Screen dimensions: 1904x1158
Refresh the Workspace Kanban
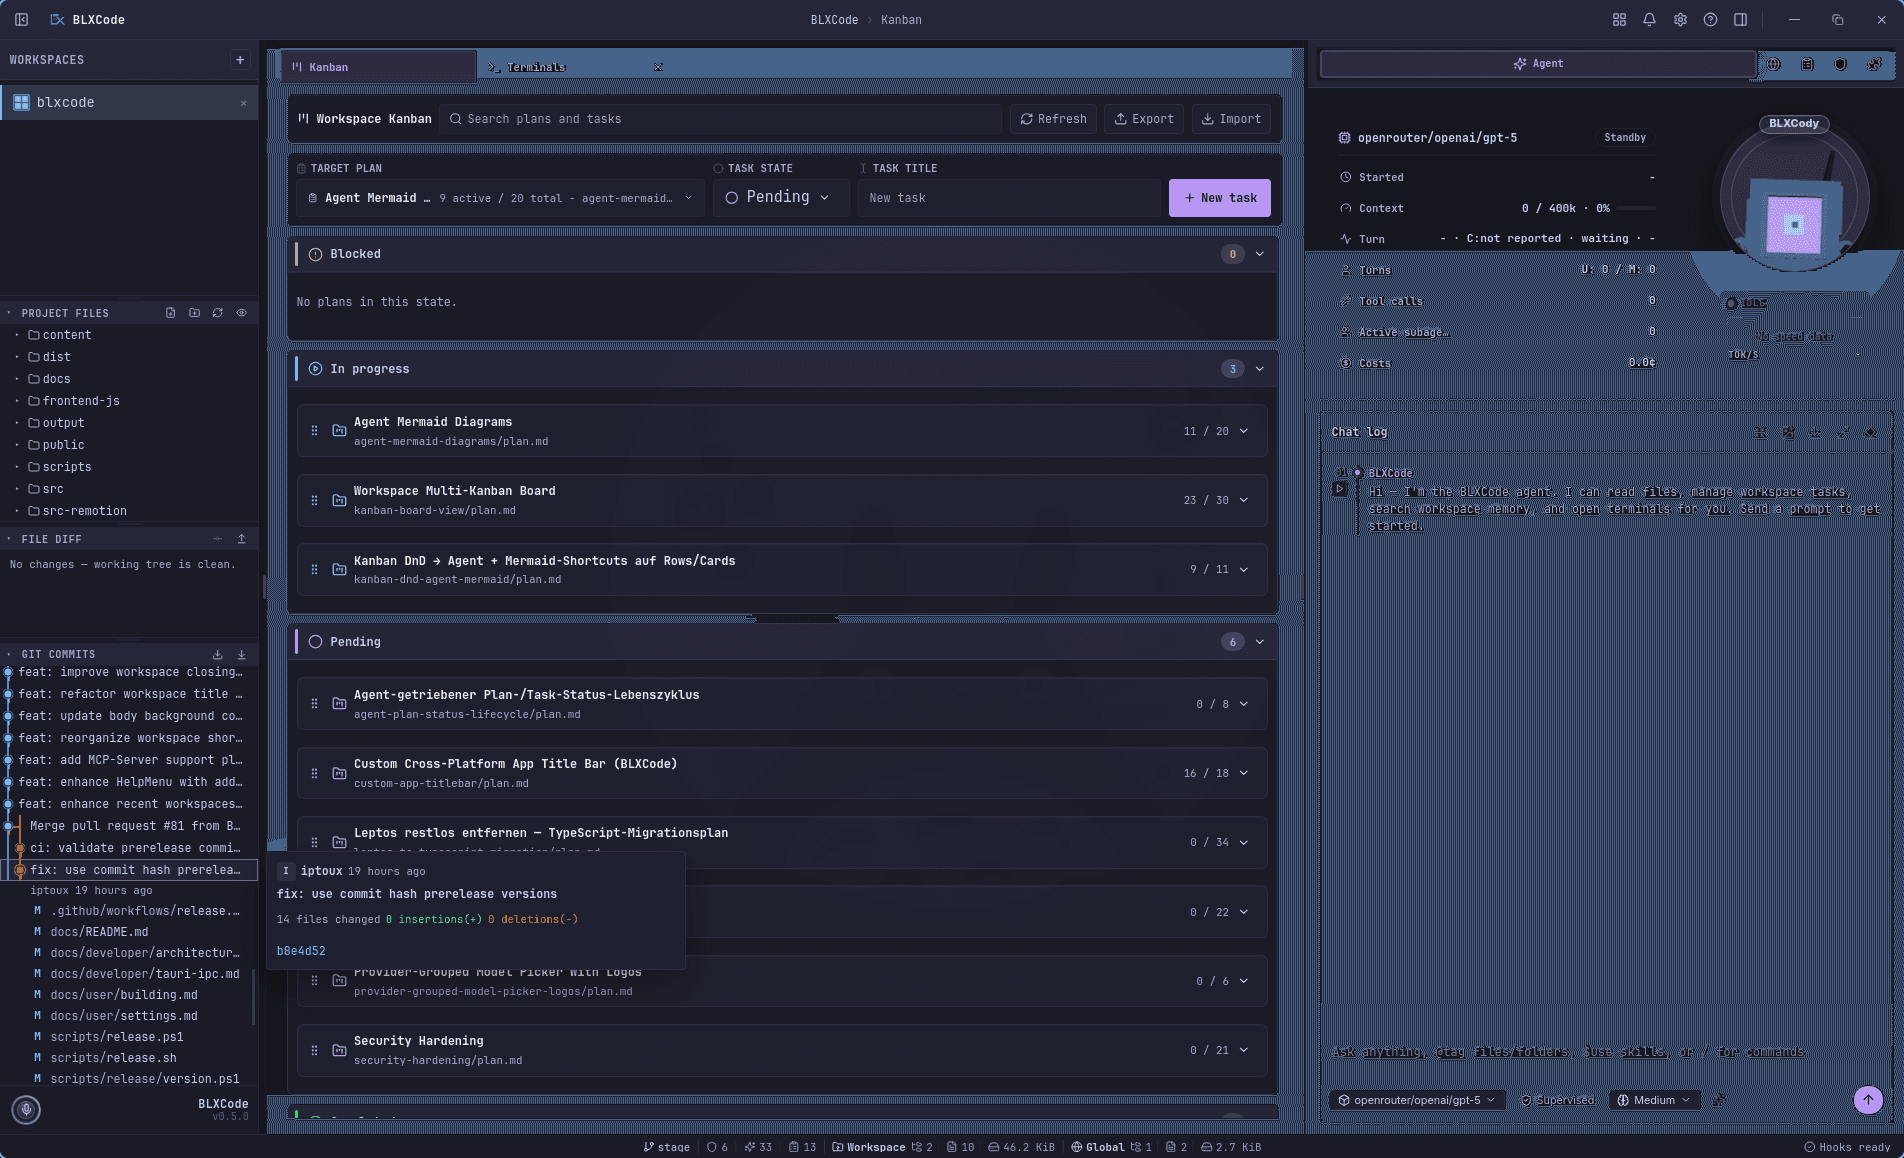pyautogui.click(x=1053, y=119)
